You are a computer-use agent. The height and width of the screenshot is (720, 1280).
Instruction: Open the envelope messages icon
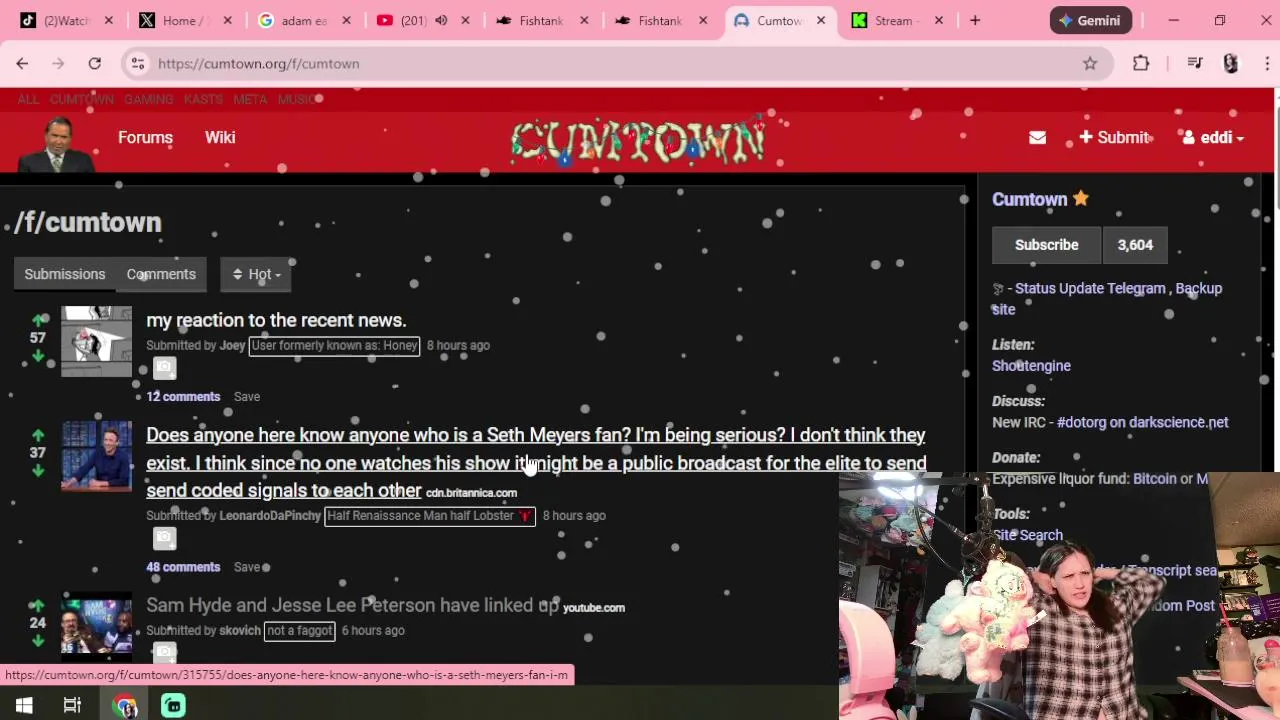coord(1037,138)
